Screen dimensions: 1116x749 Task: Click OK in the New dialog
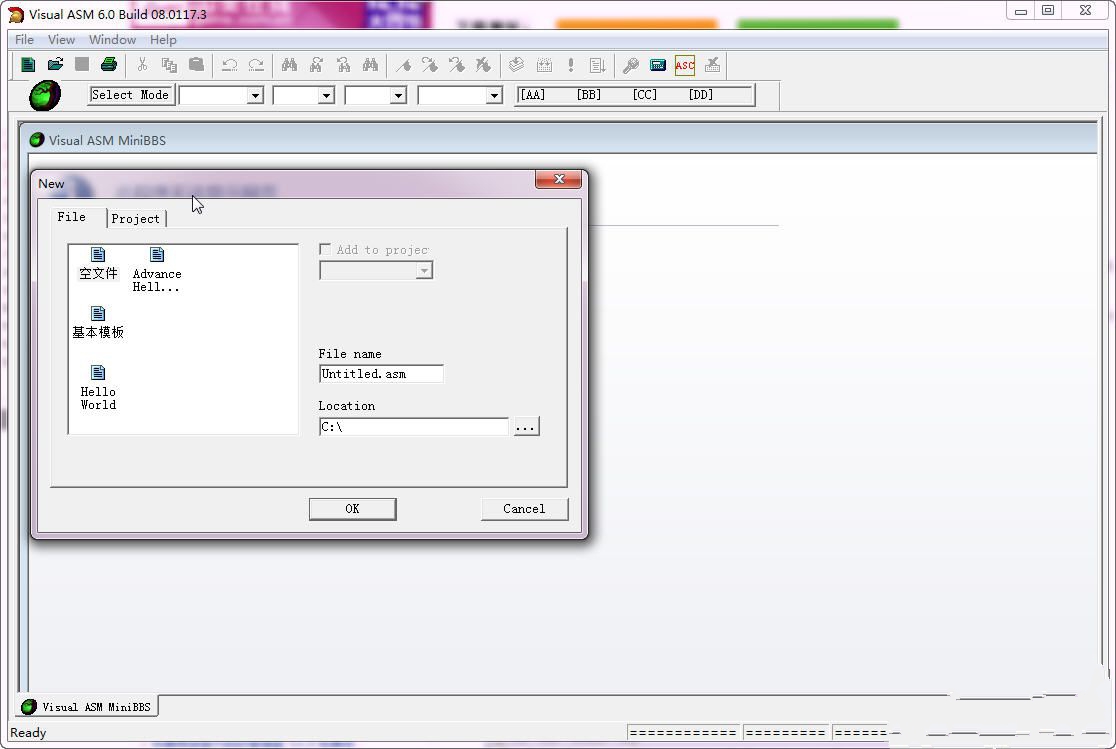point(352,509)
